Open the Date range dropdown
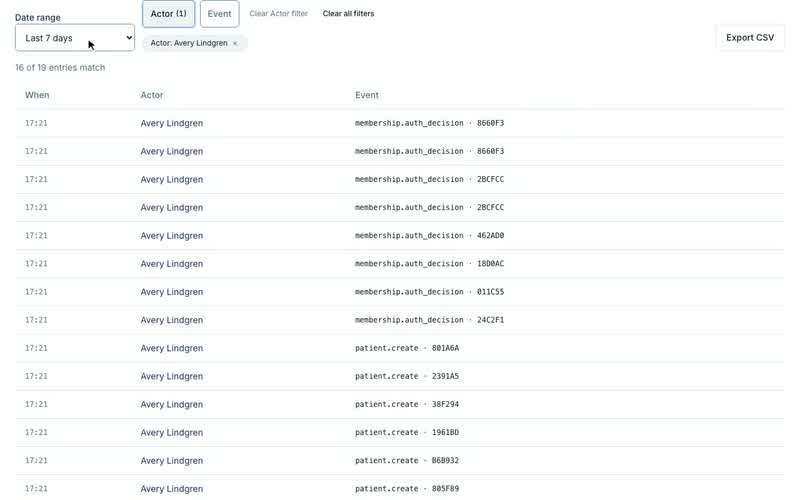Viewport: 800px width, 500px height. (75, 38)
